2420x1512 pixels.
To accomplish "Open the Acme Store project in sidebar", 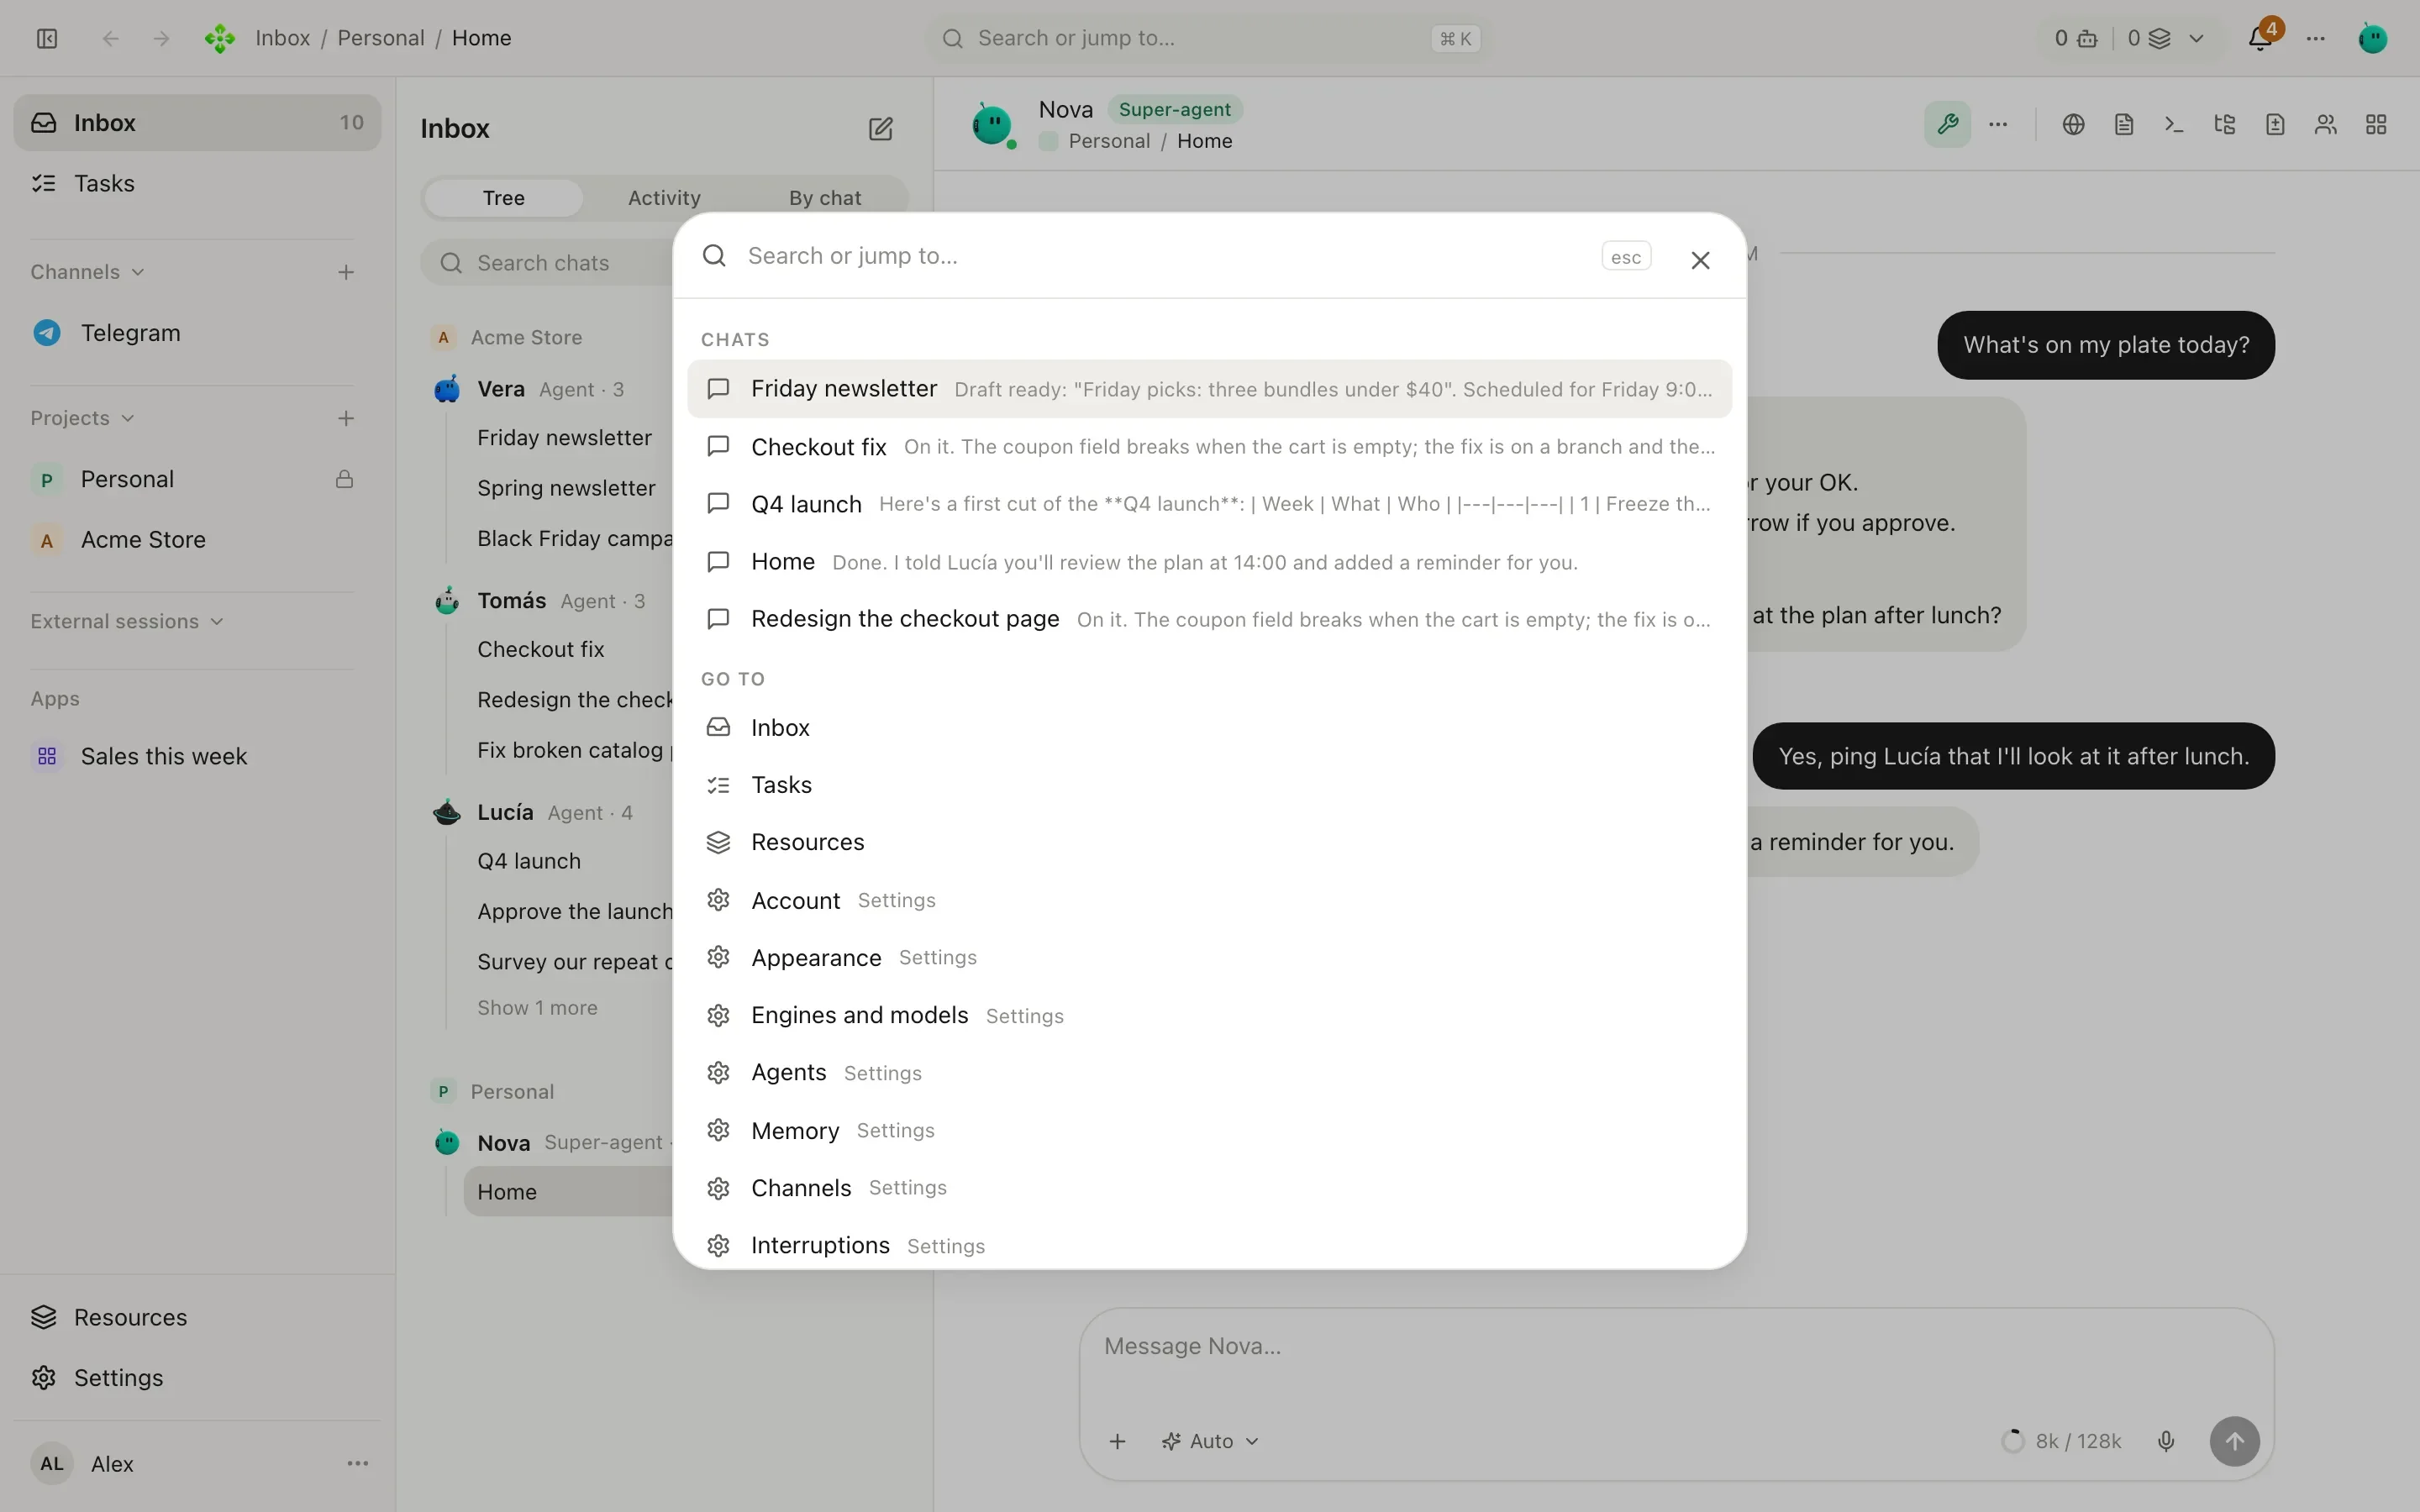I will pyautogui.click(x=196, y=540).
